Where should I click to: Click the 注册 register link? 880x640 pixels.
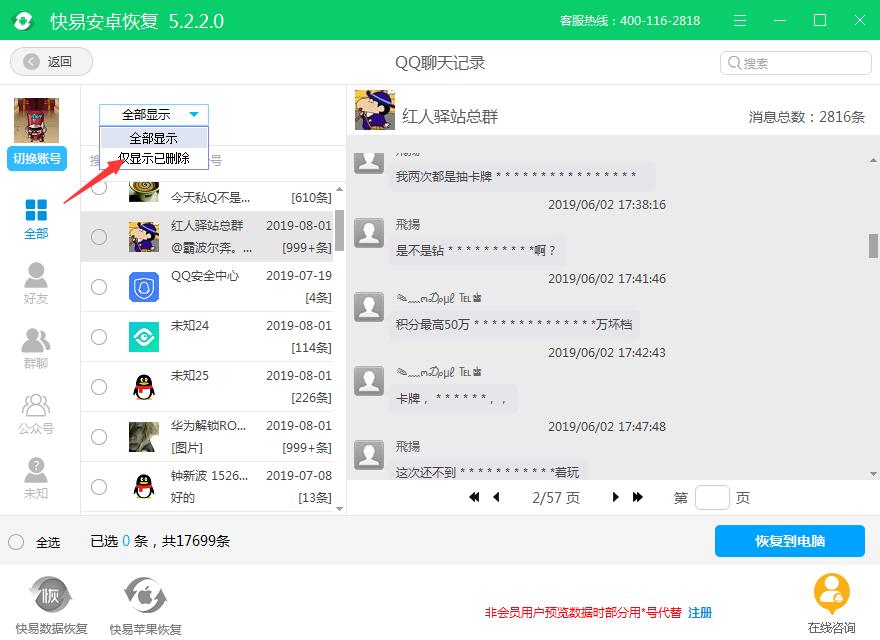tap(700, 612)
